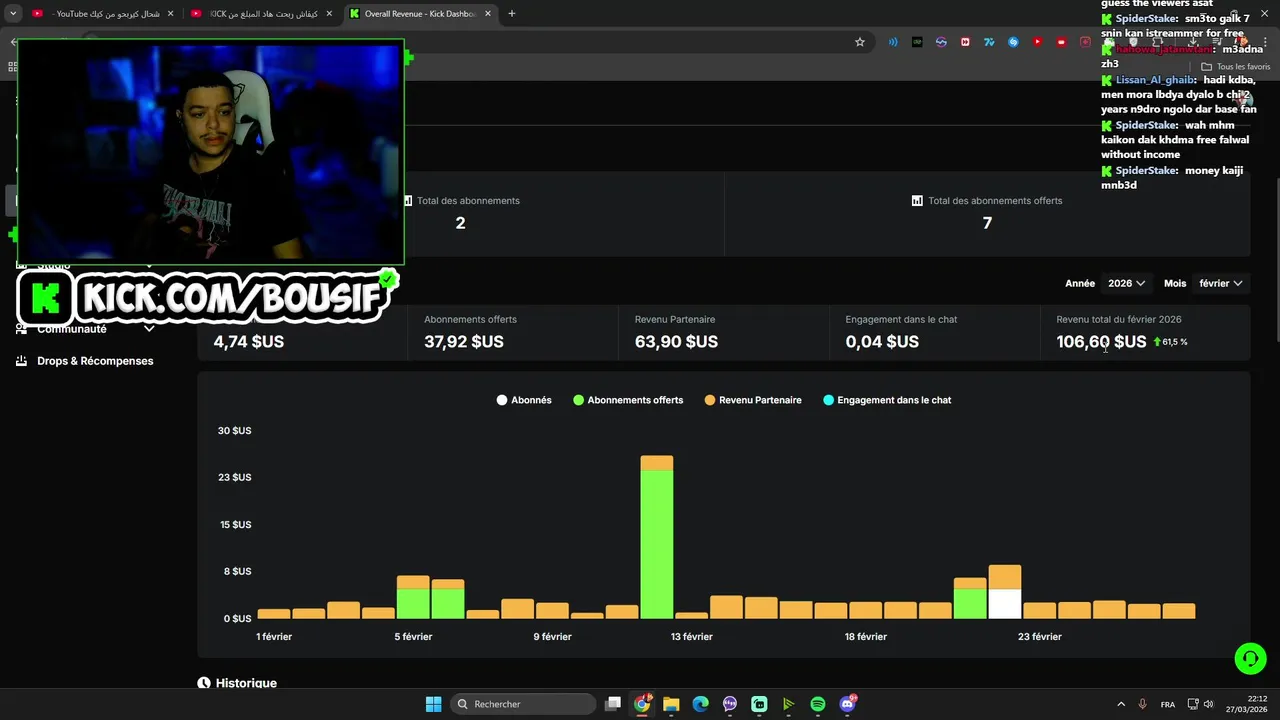The width and height of the screenshot is (1280, 720).
Task: Click the Historique clock icon
Action: point(204,683)
